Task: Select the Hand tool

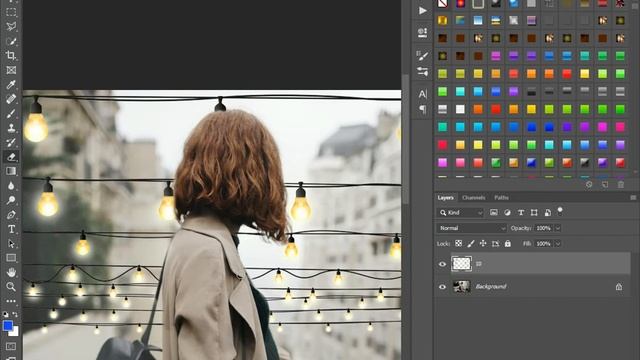Action: coord(11,272)
